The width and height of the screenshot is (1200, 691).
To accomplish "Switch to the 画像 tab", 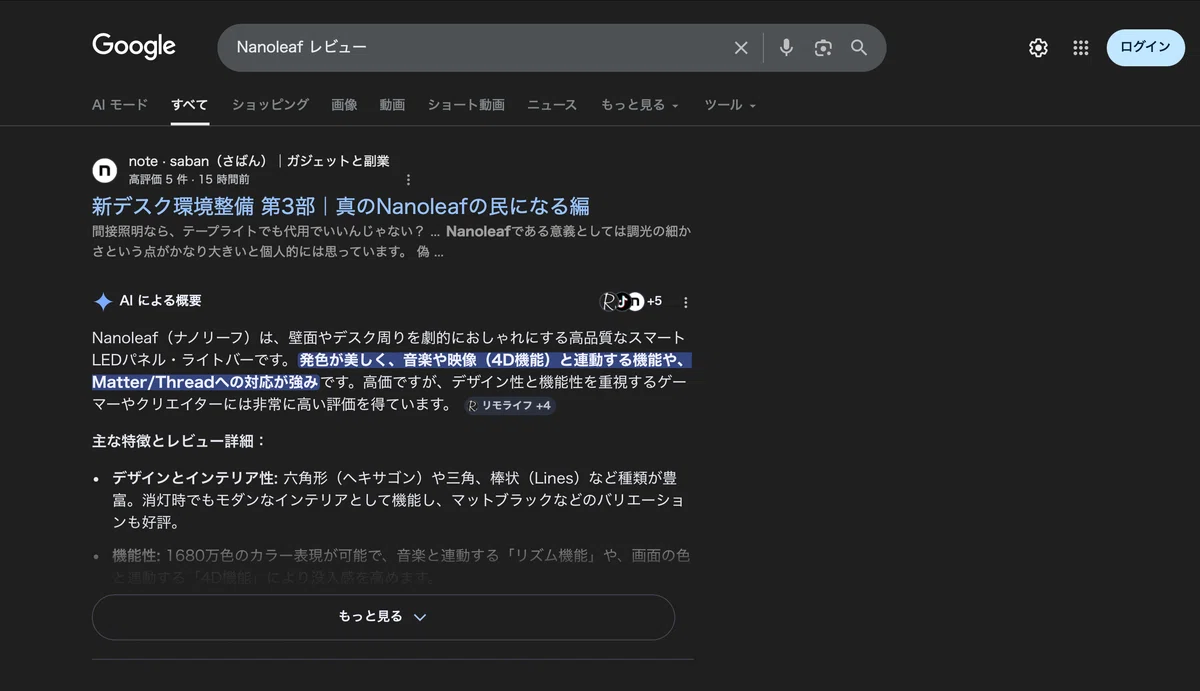I will (344, 105).
